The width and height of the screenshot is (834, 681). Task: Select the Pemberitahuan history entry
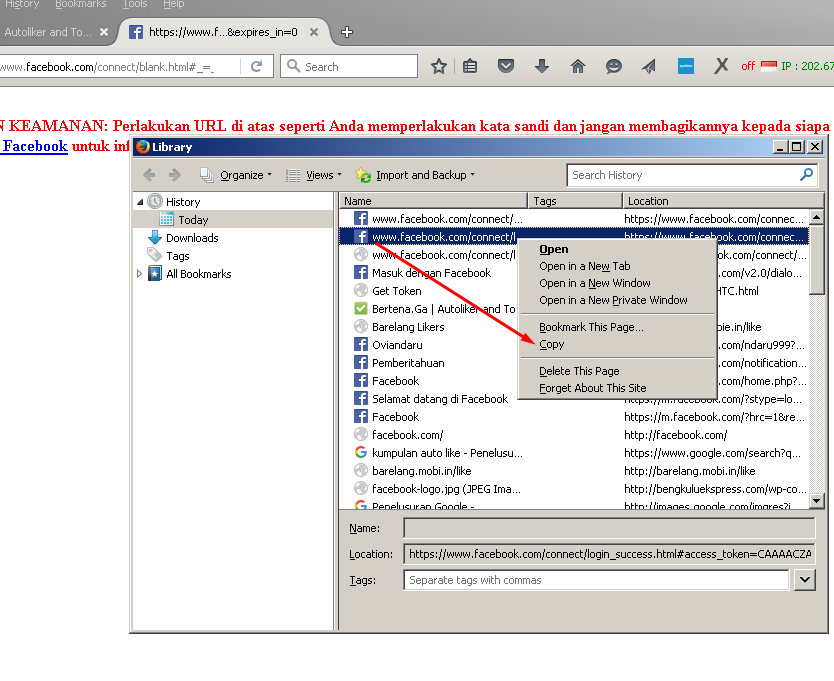408,363
